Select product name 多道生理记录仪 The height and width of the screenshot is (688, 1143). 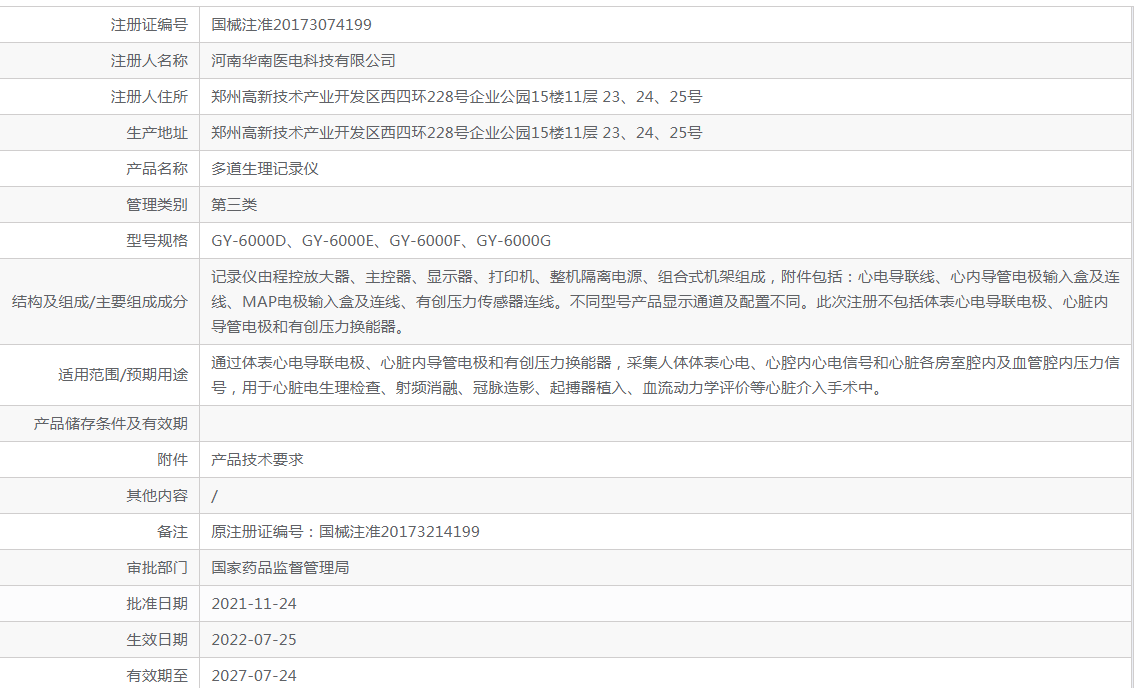tap(265, 168)
